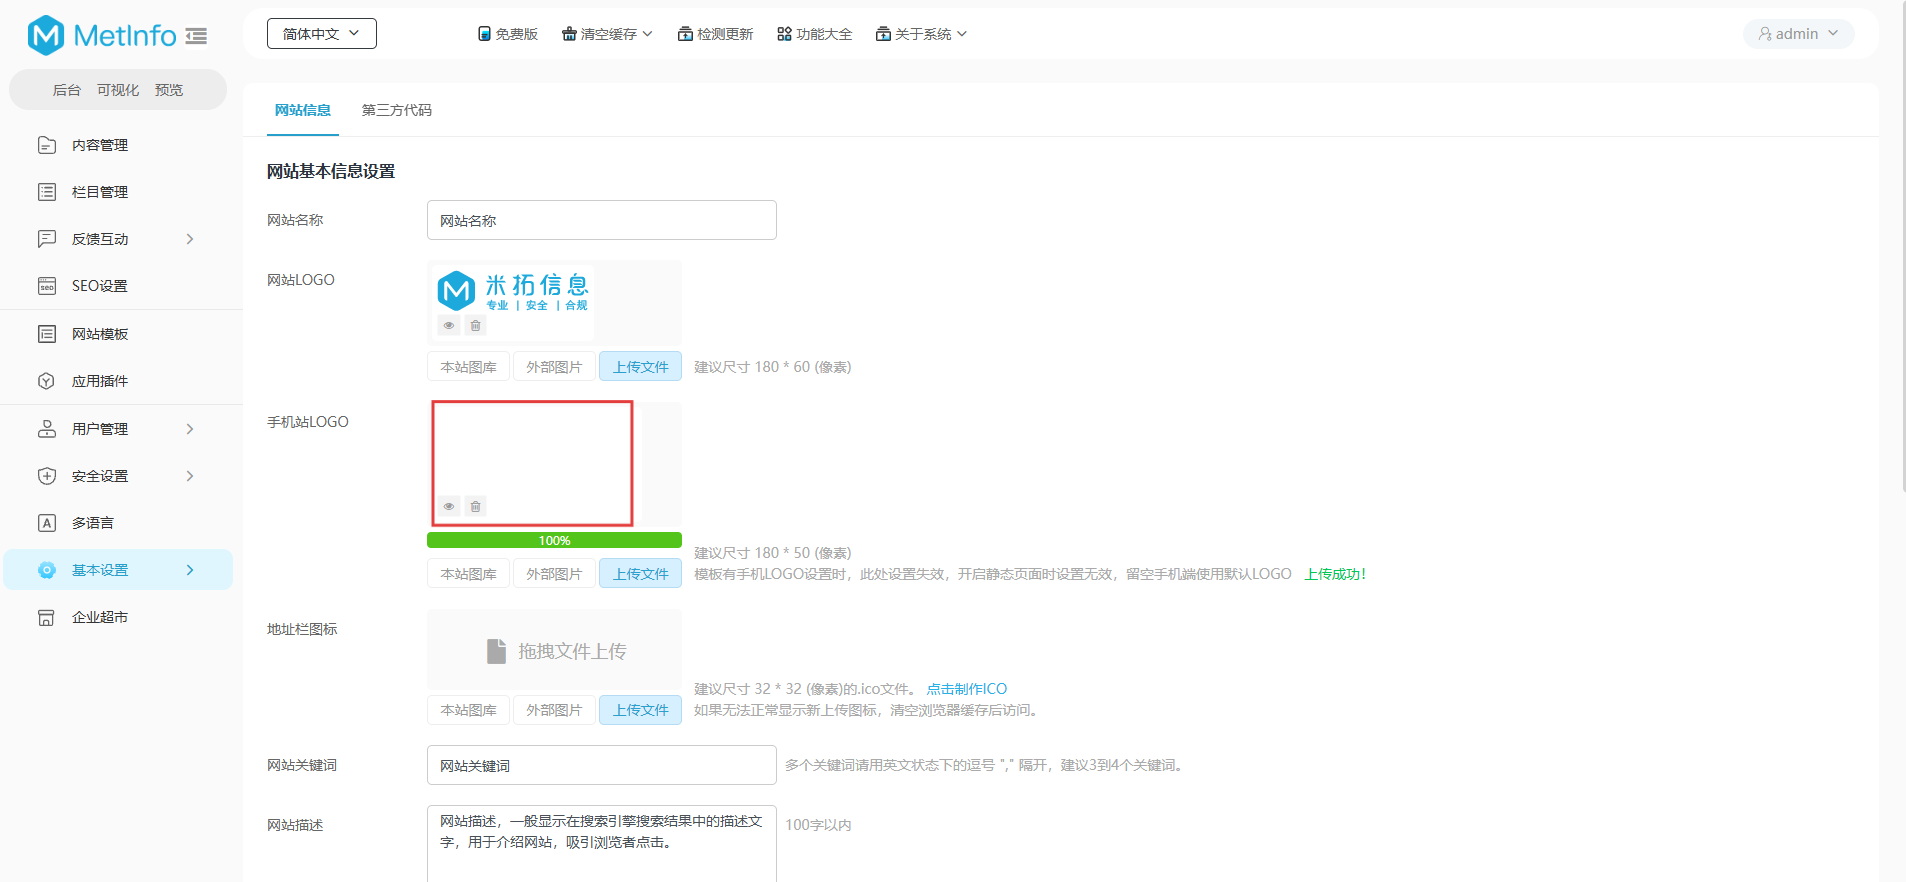Viewport: 1906px width, 882px height.
Task: Follow the 点击制作ICO link
Action: (x=966, y=689)
